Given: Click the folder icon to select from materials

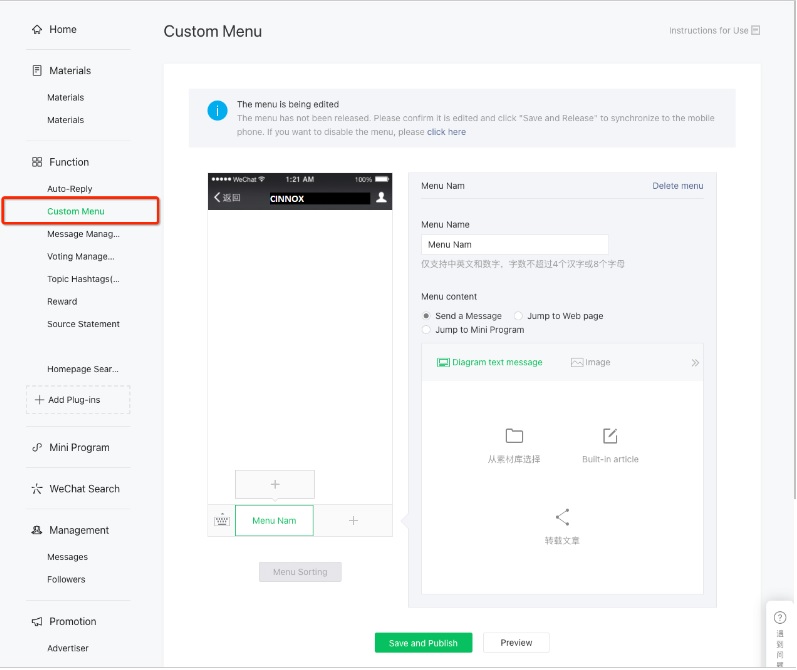Looking at the screenshot, I should (514, 436).
